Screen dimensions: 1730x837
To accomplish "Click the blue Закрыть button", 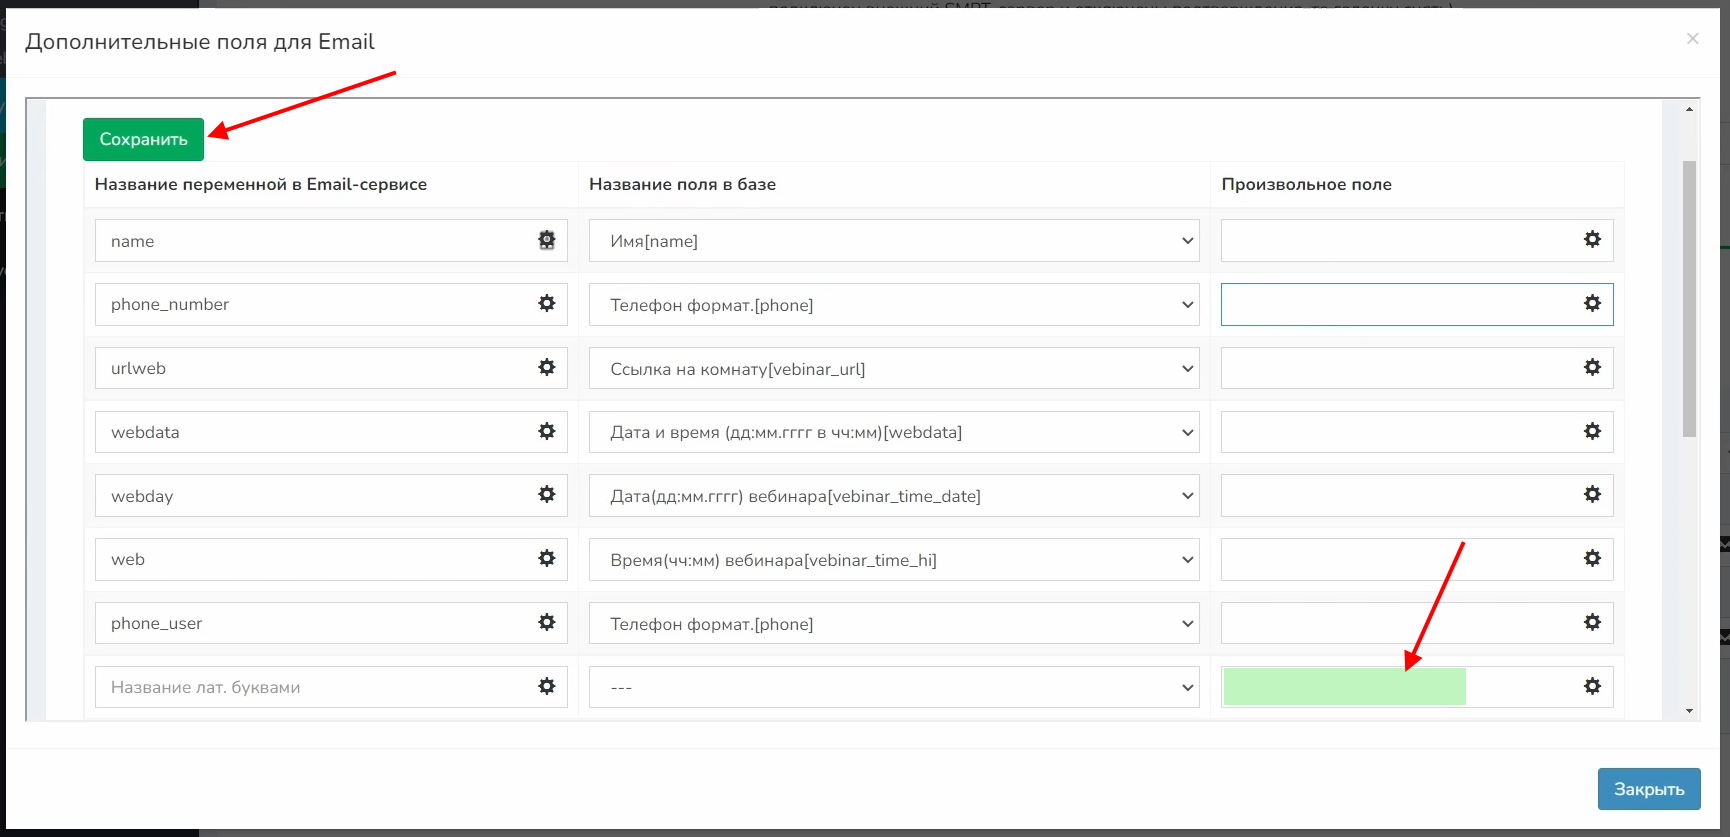I will pos(1648,789).
